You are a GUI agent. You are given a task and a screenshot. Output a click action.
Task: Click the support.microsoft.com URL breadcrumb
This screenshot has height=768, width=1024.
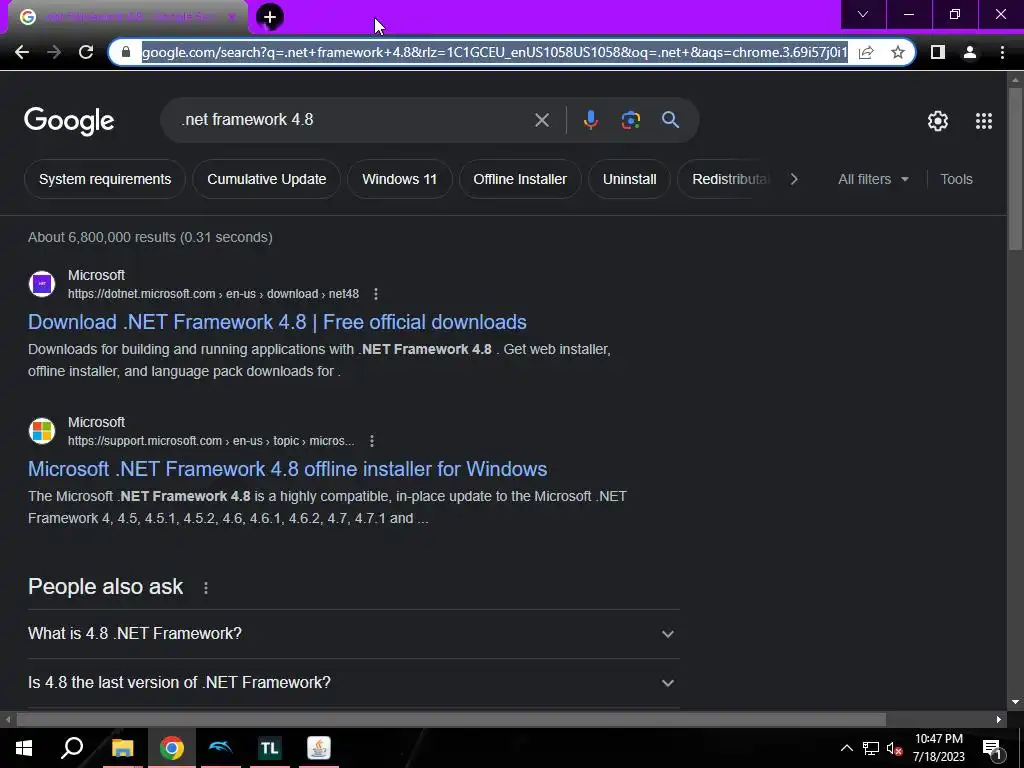pyautogui.click(x=211, y=441)
